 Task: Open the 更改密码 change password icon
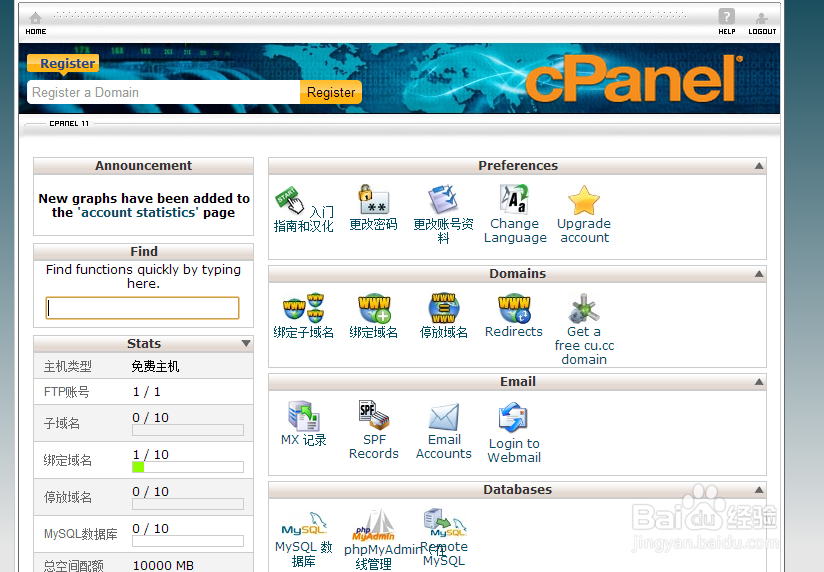point(374,199)
